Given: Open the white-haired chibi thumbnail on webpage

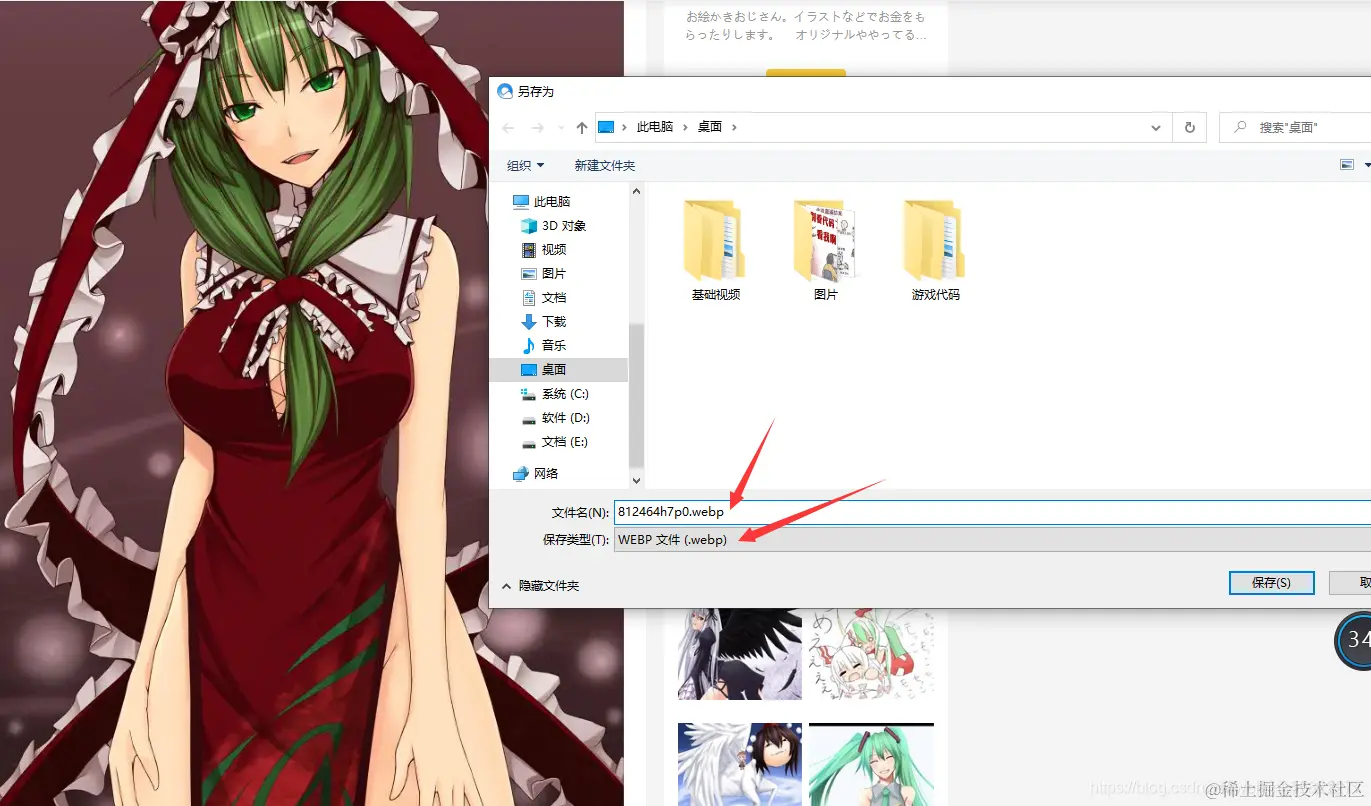Looking at the screenshot, I should pos(872,654).
